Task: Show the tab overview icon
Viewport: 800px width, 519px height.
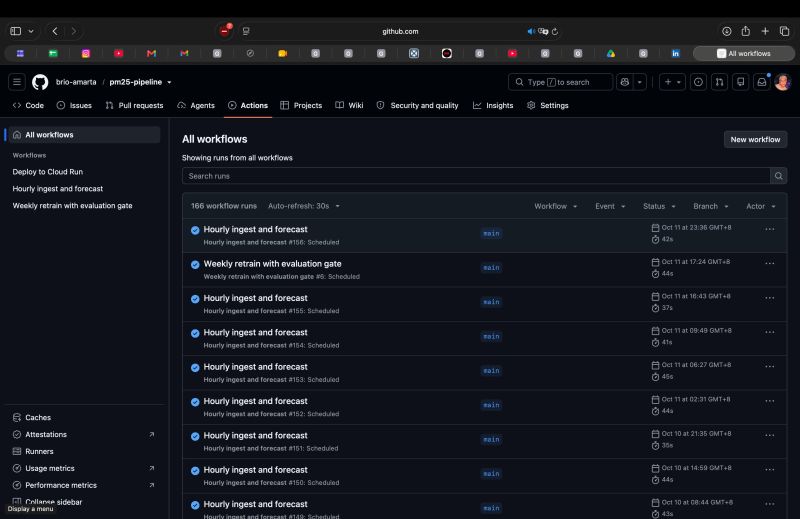Action: pos(785,31)
